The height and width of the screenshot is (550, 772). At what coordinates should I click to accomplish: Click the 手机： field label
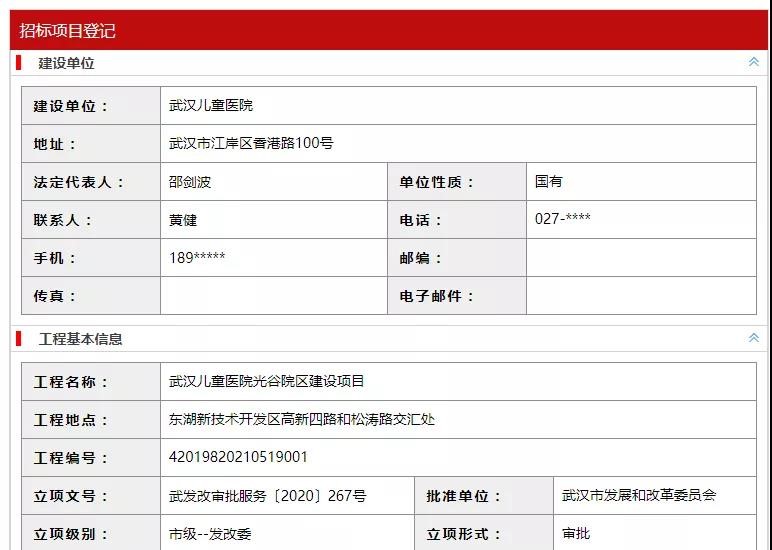pos(55,258)
